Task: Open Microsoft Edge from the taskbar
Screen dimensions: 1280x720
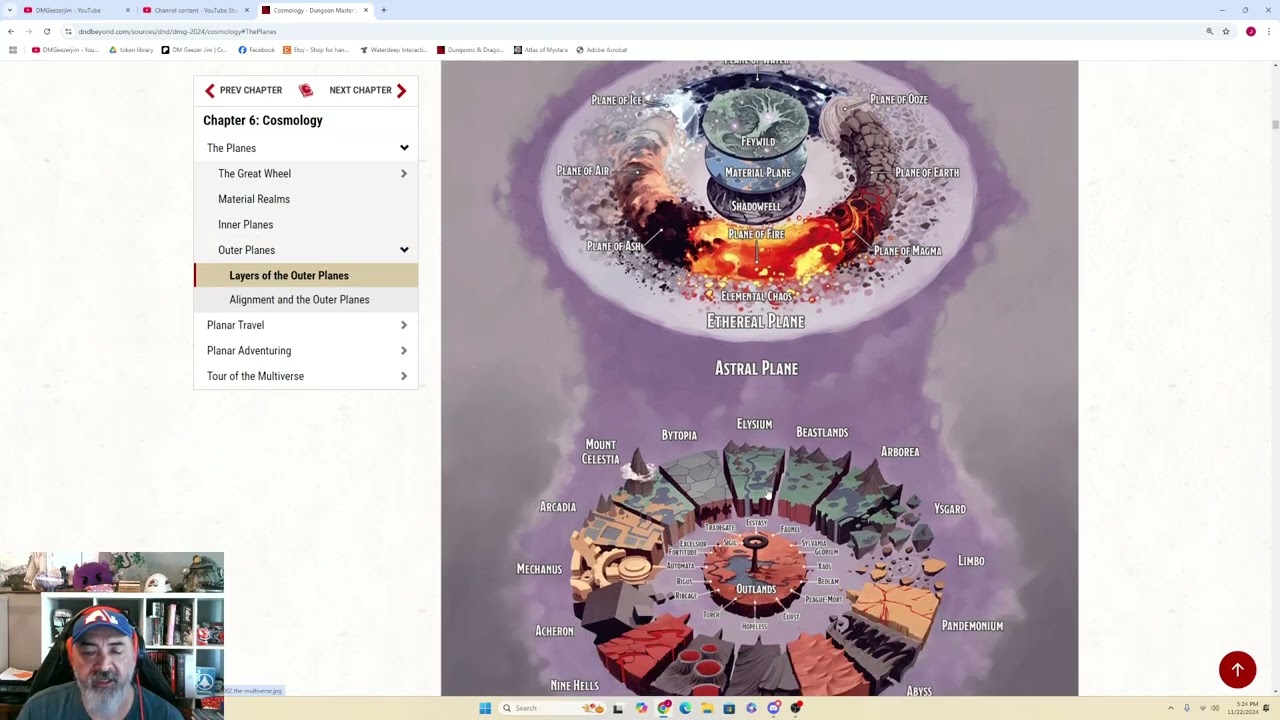Action: tap(685, 708)
